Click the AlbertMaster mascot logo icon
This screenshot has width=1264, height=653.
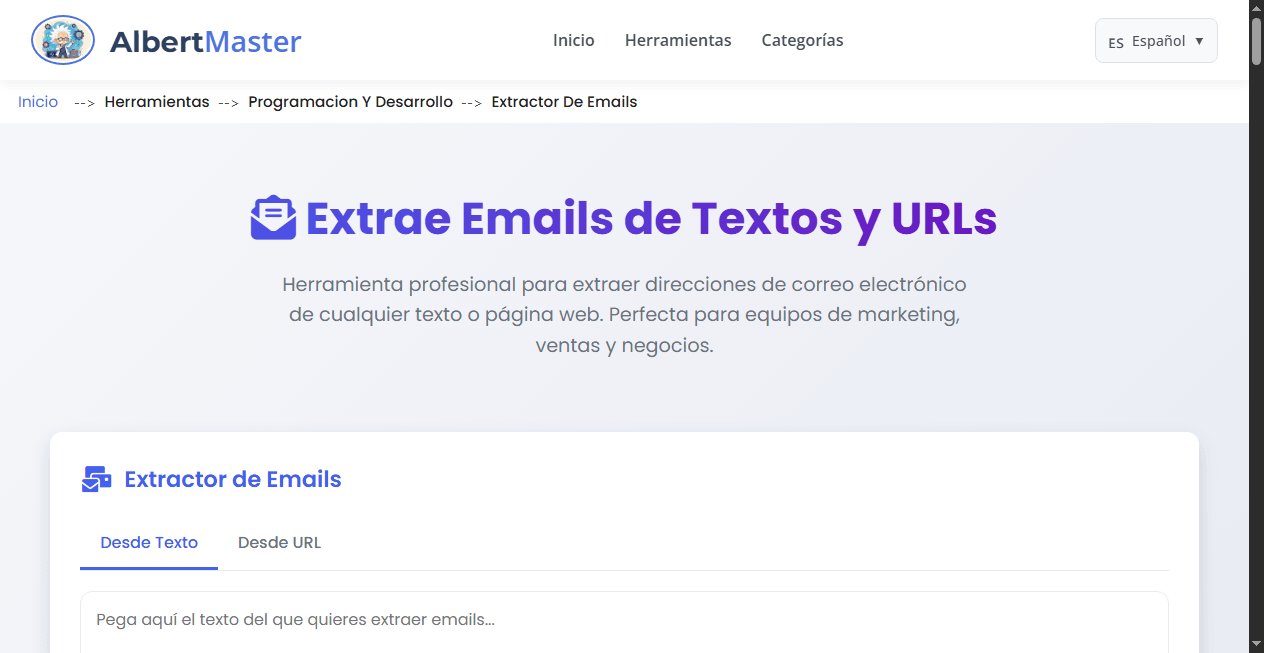[62, 40]
